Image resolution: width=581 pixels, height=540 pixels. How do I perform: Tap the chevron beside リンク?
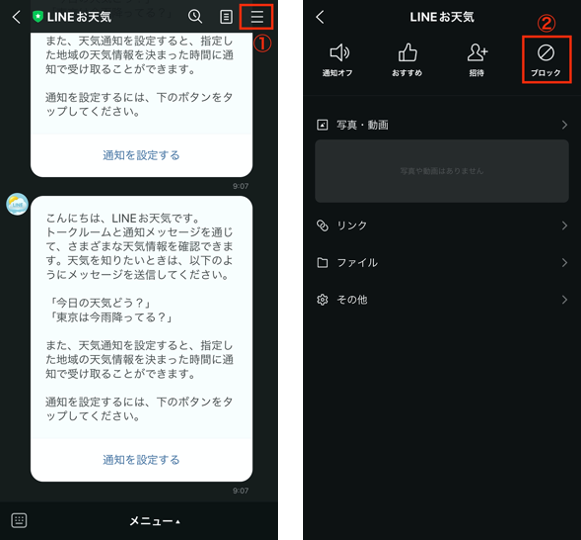click(x=564, y=225)
